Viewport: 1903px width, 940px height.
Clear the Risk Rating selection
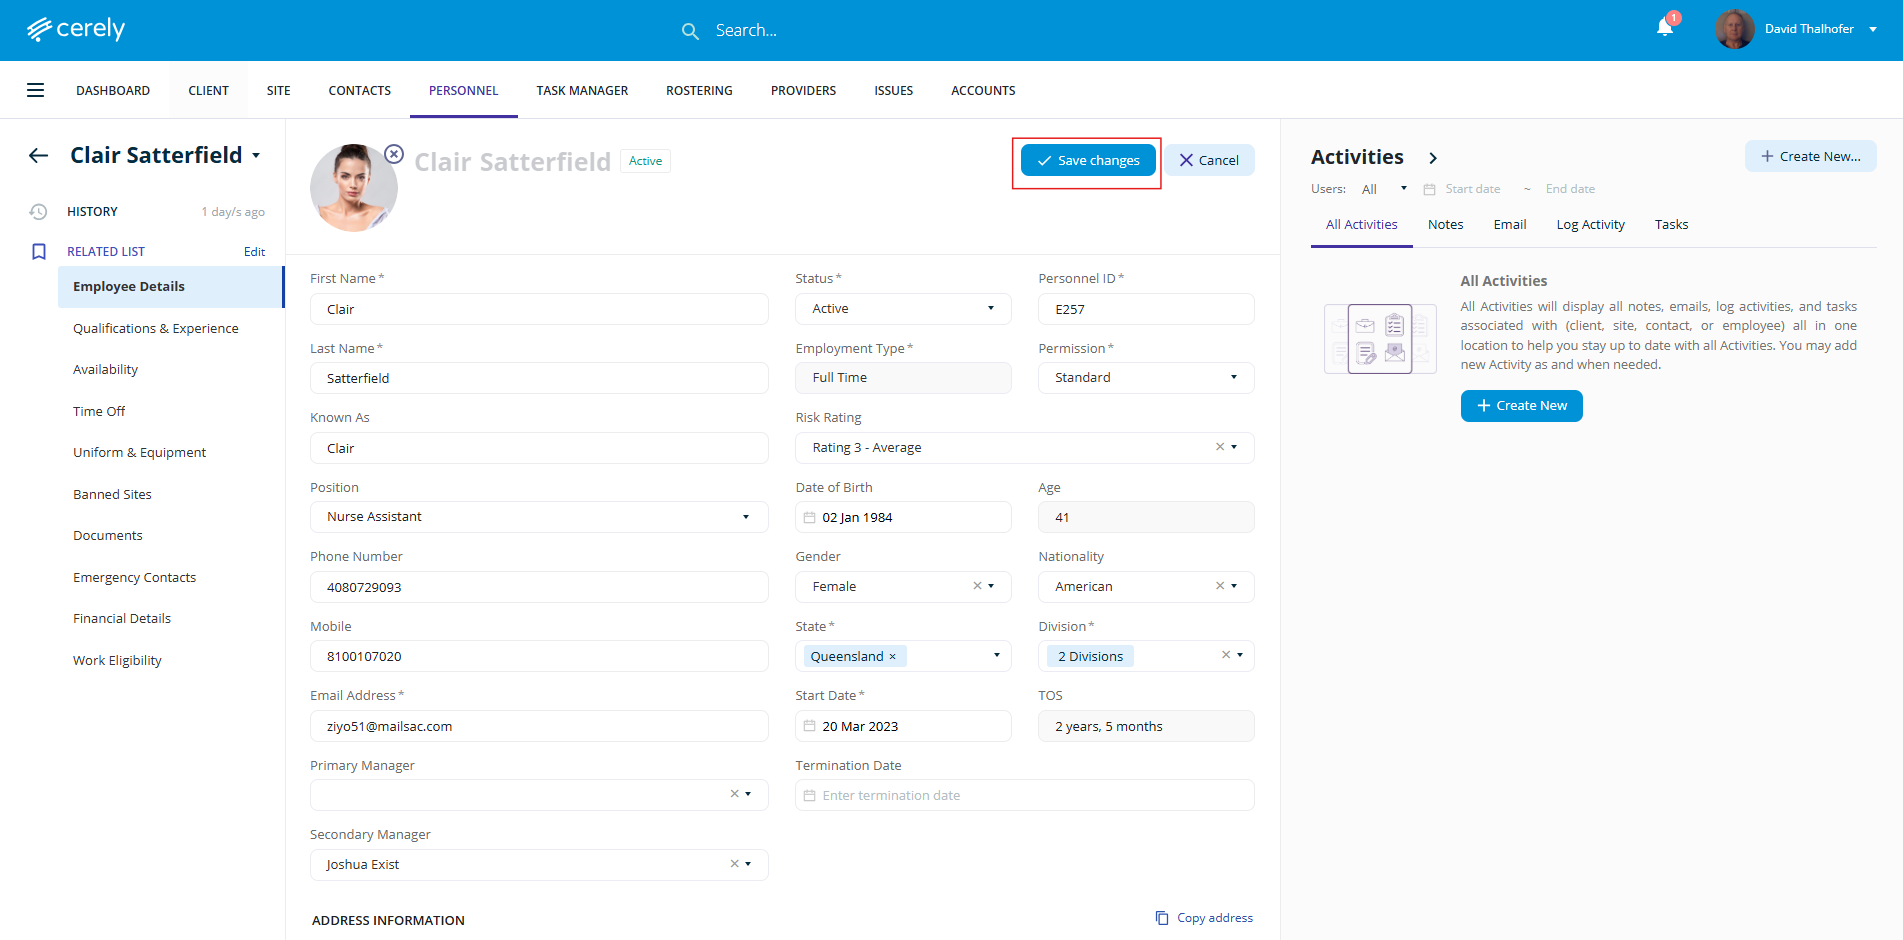click(1219, 447)
